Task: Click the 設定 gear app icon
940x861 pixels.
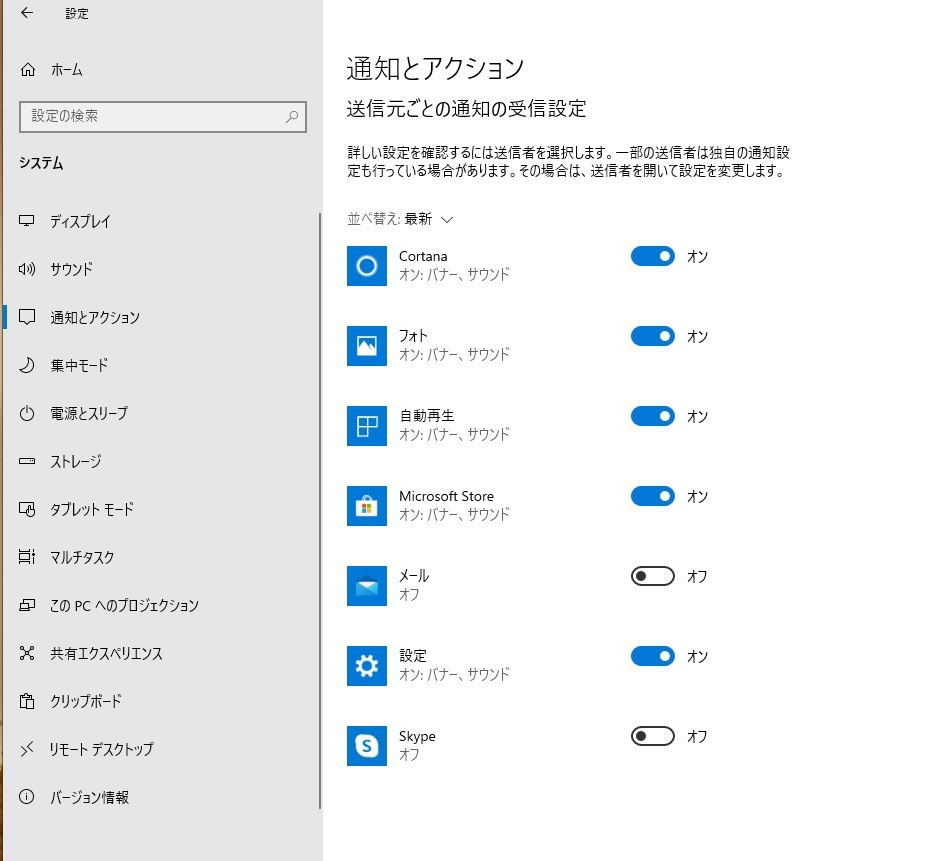Action: click(367, 666)
